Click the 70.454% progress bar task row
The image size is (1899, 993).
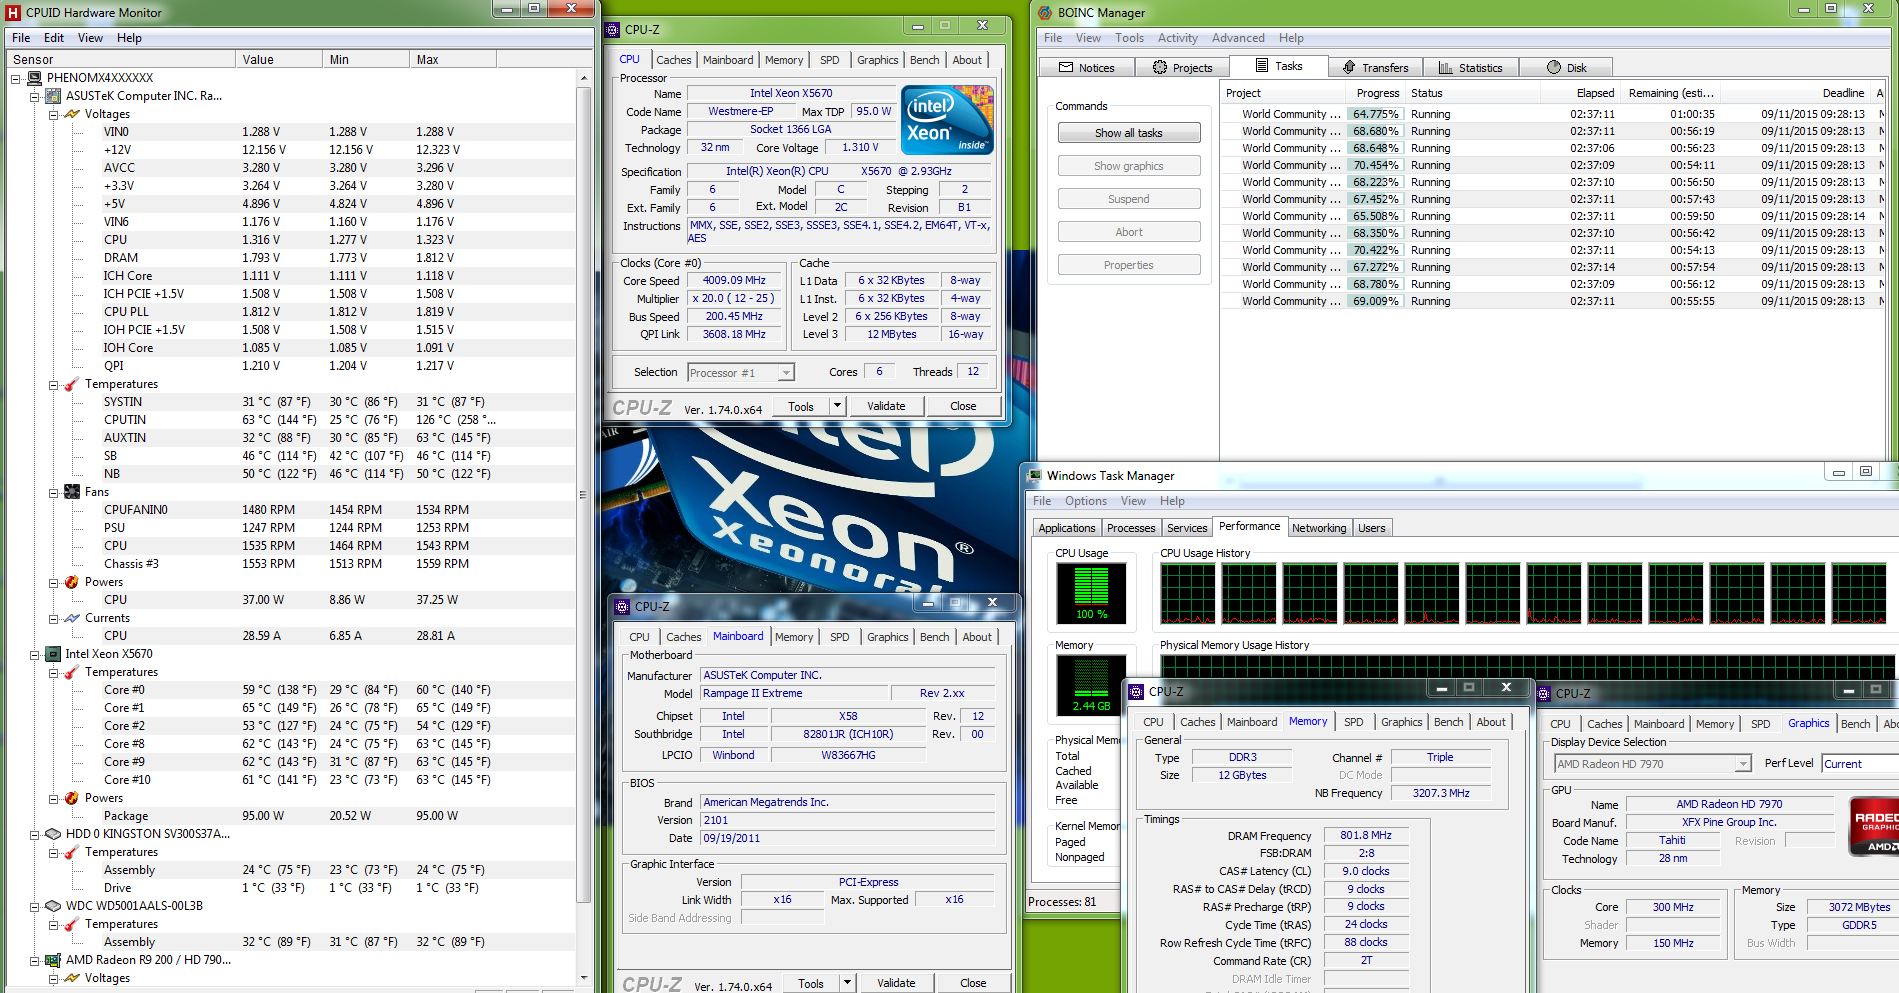point(1552,165)
